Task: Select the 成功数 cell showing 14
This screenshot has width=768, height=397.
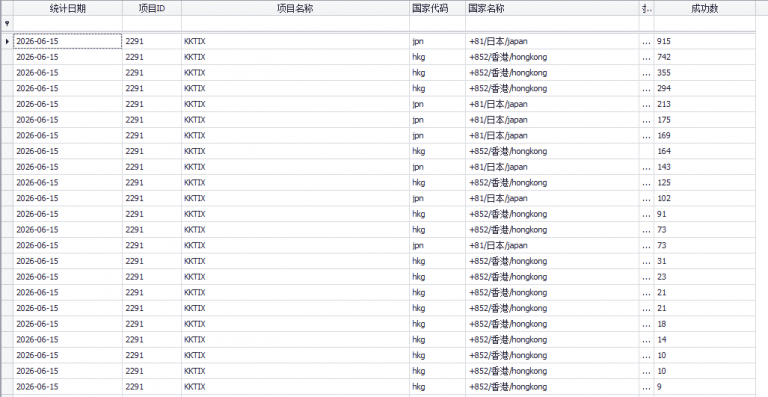Action: click(x=704, y=339)
